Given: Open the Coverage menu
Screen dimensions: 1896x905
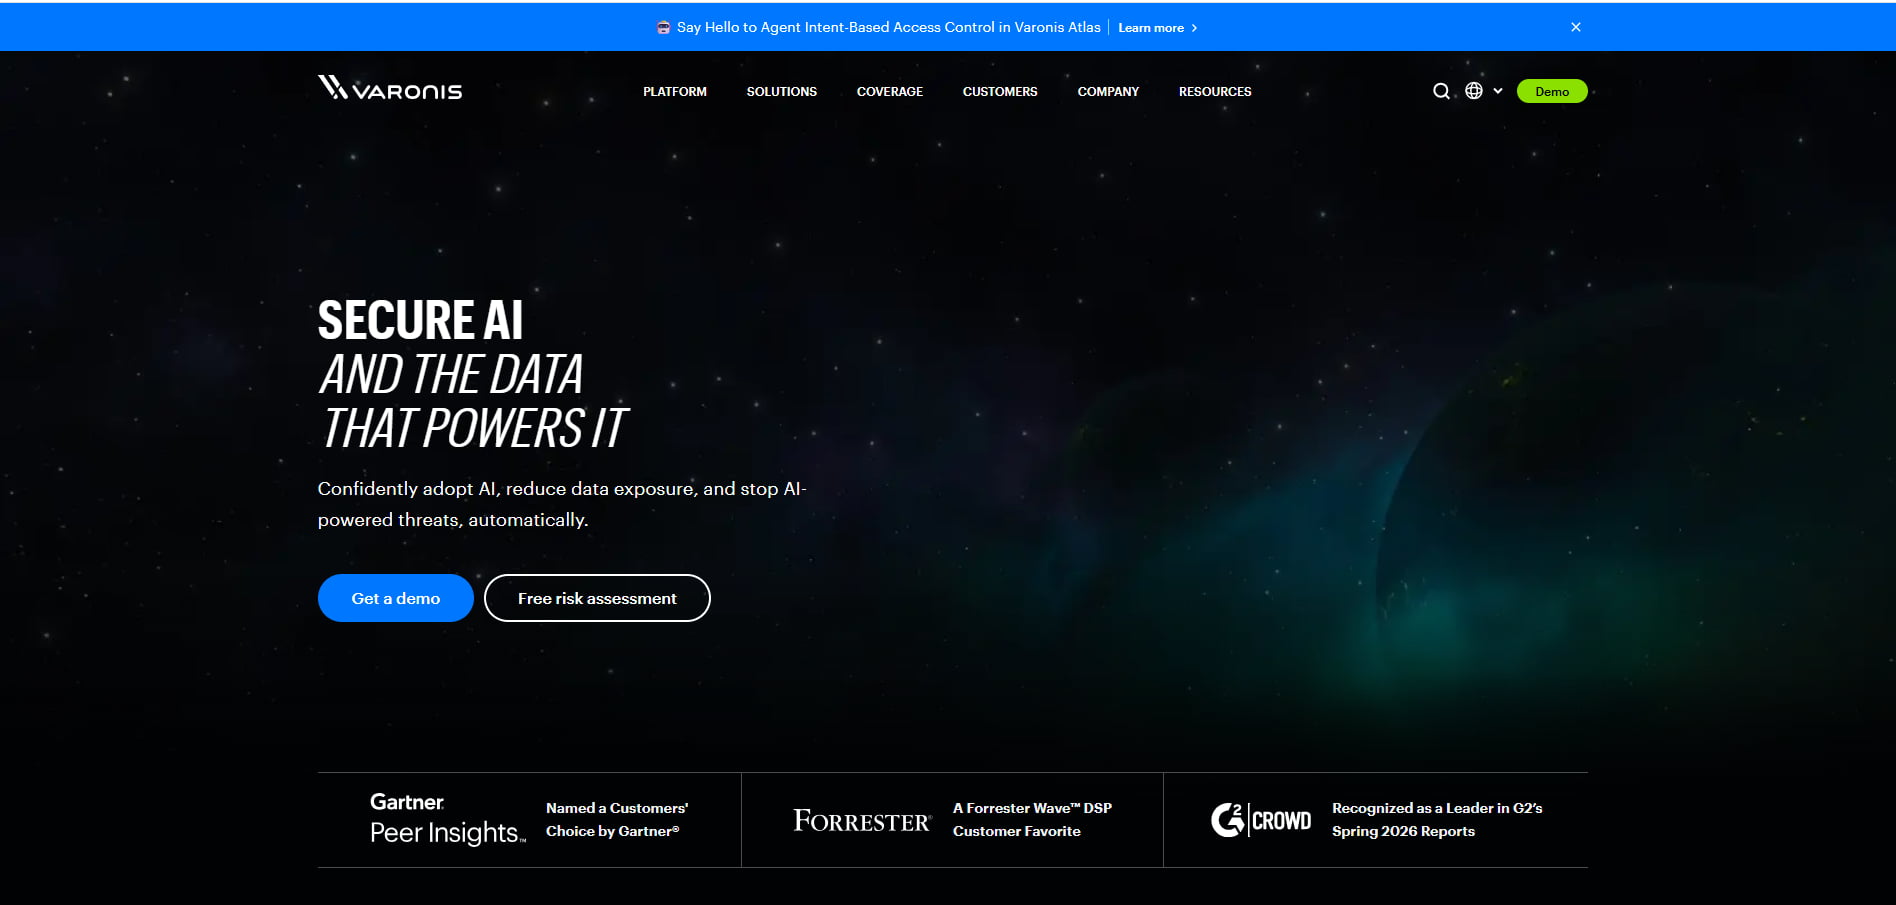Looking at the screenshot, I should click(x=890, y=91).
